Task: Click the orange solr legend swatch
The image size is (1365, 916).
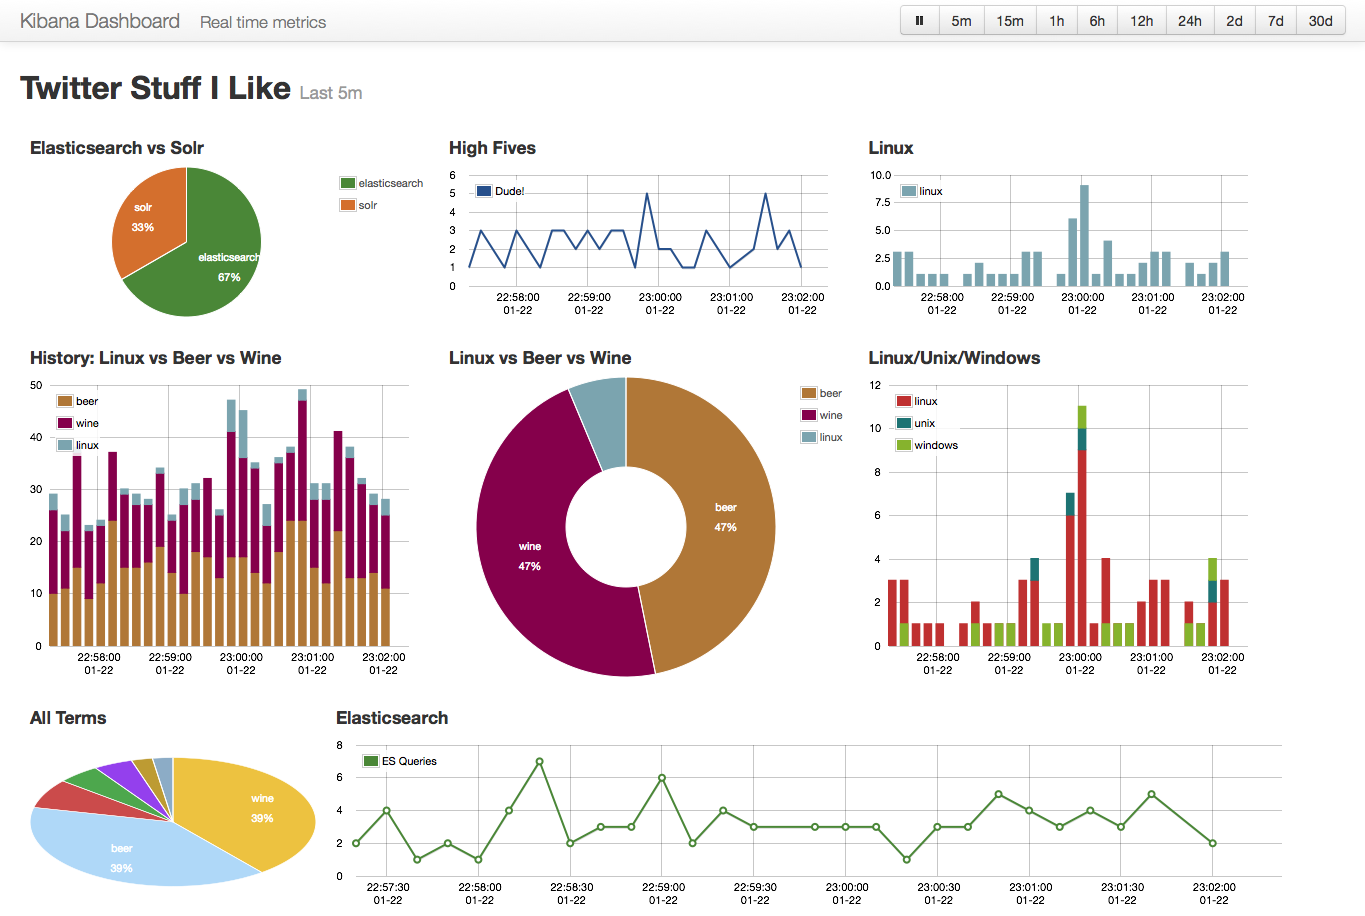Action: 348,205
